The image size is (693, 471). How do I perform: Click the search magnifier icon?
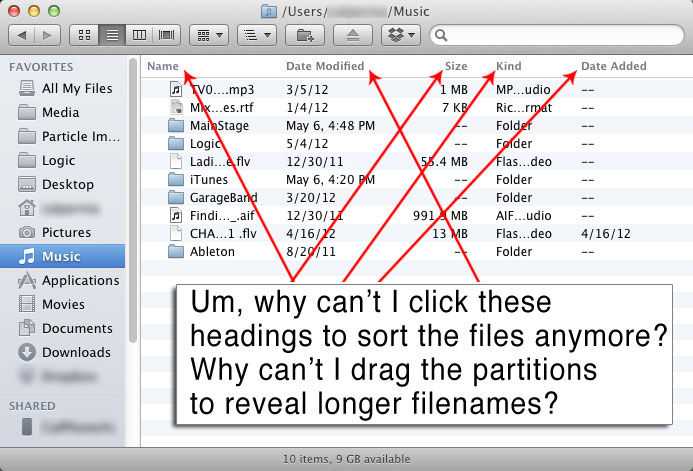[x=441, y=35]
